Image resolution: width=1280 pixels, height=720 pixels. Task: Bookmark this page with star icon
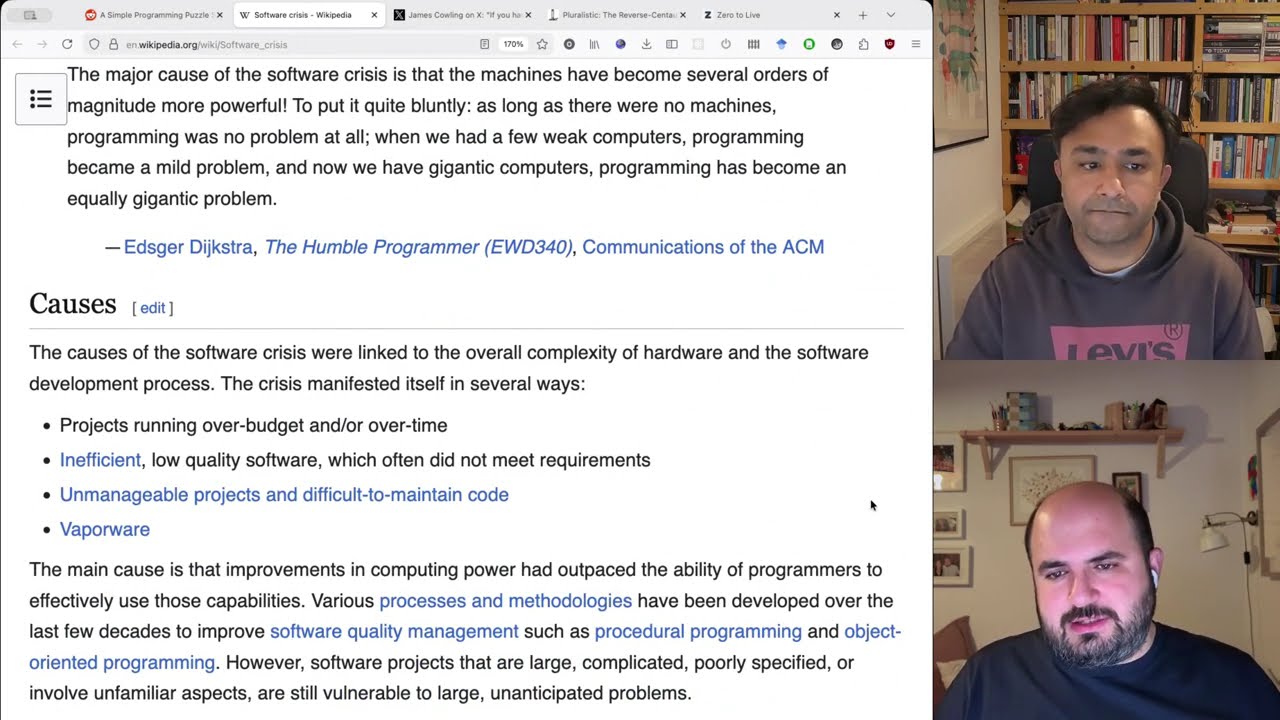tap(542, 44)
